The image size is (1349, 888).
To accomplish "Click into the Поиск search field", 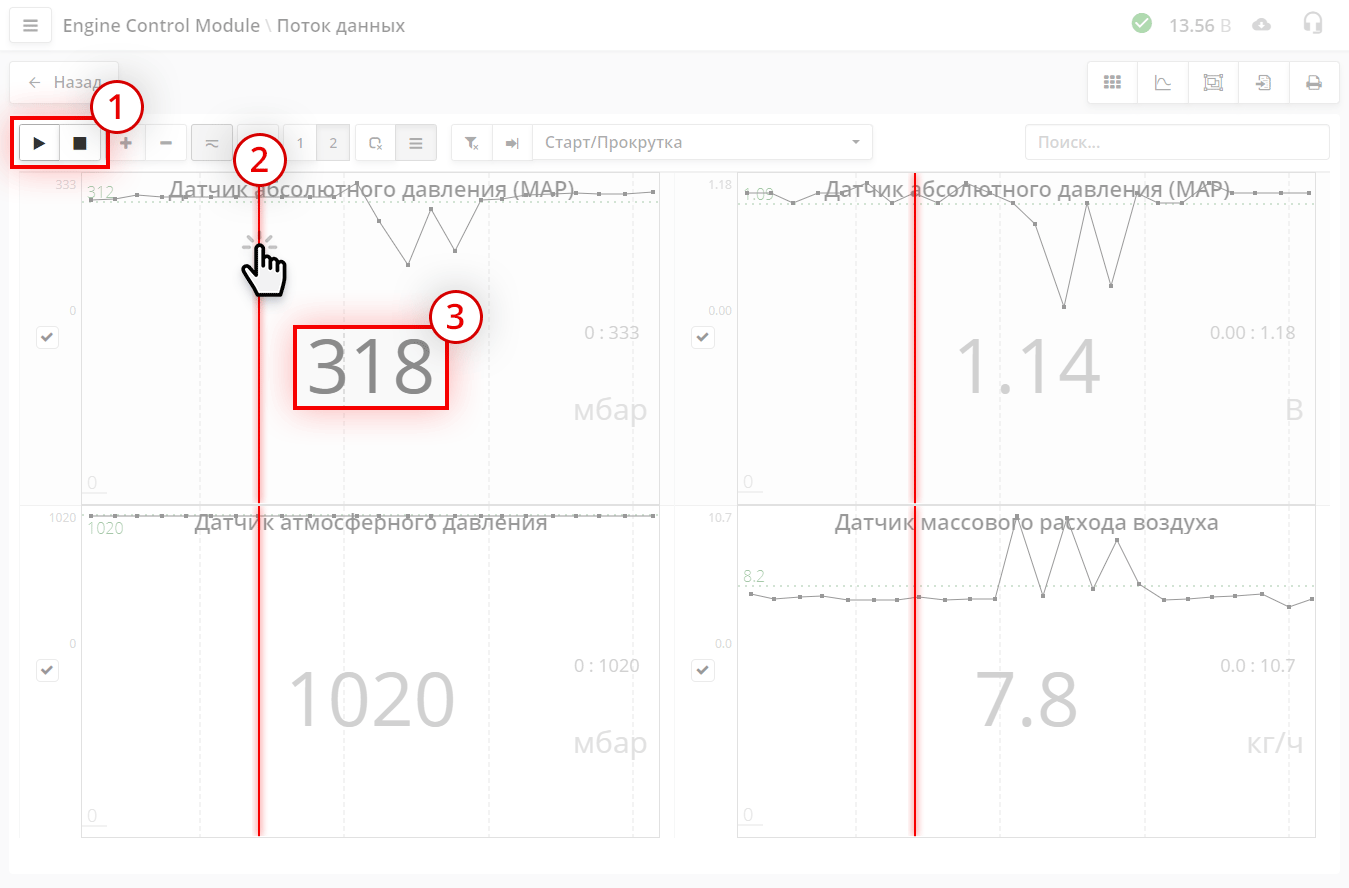I will point(1176,143).
